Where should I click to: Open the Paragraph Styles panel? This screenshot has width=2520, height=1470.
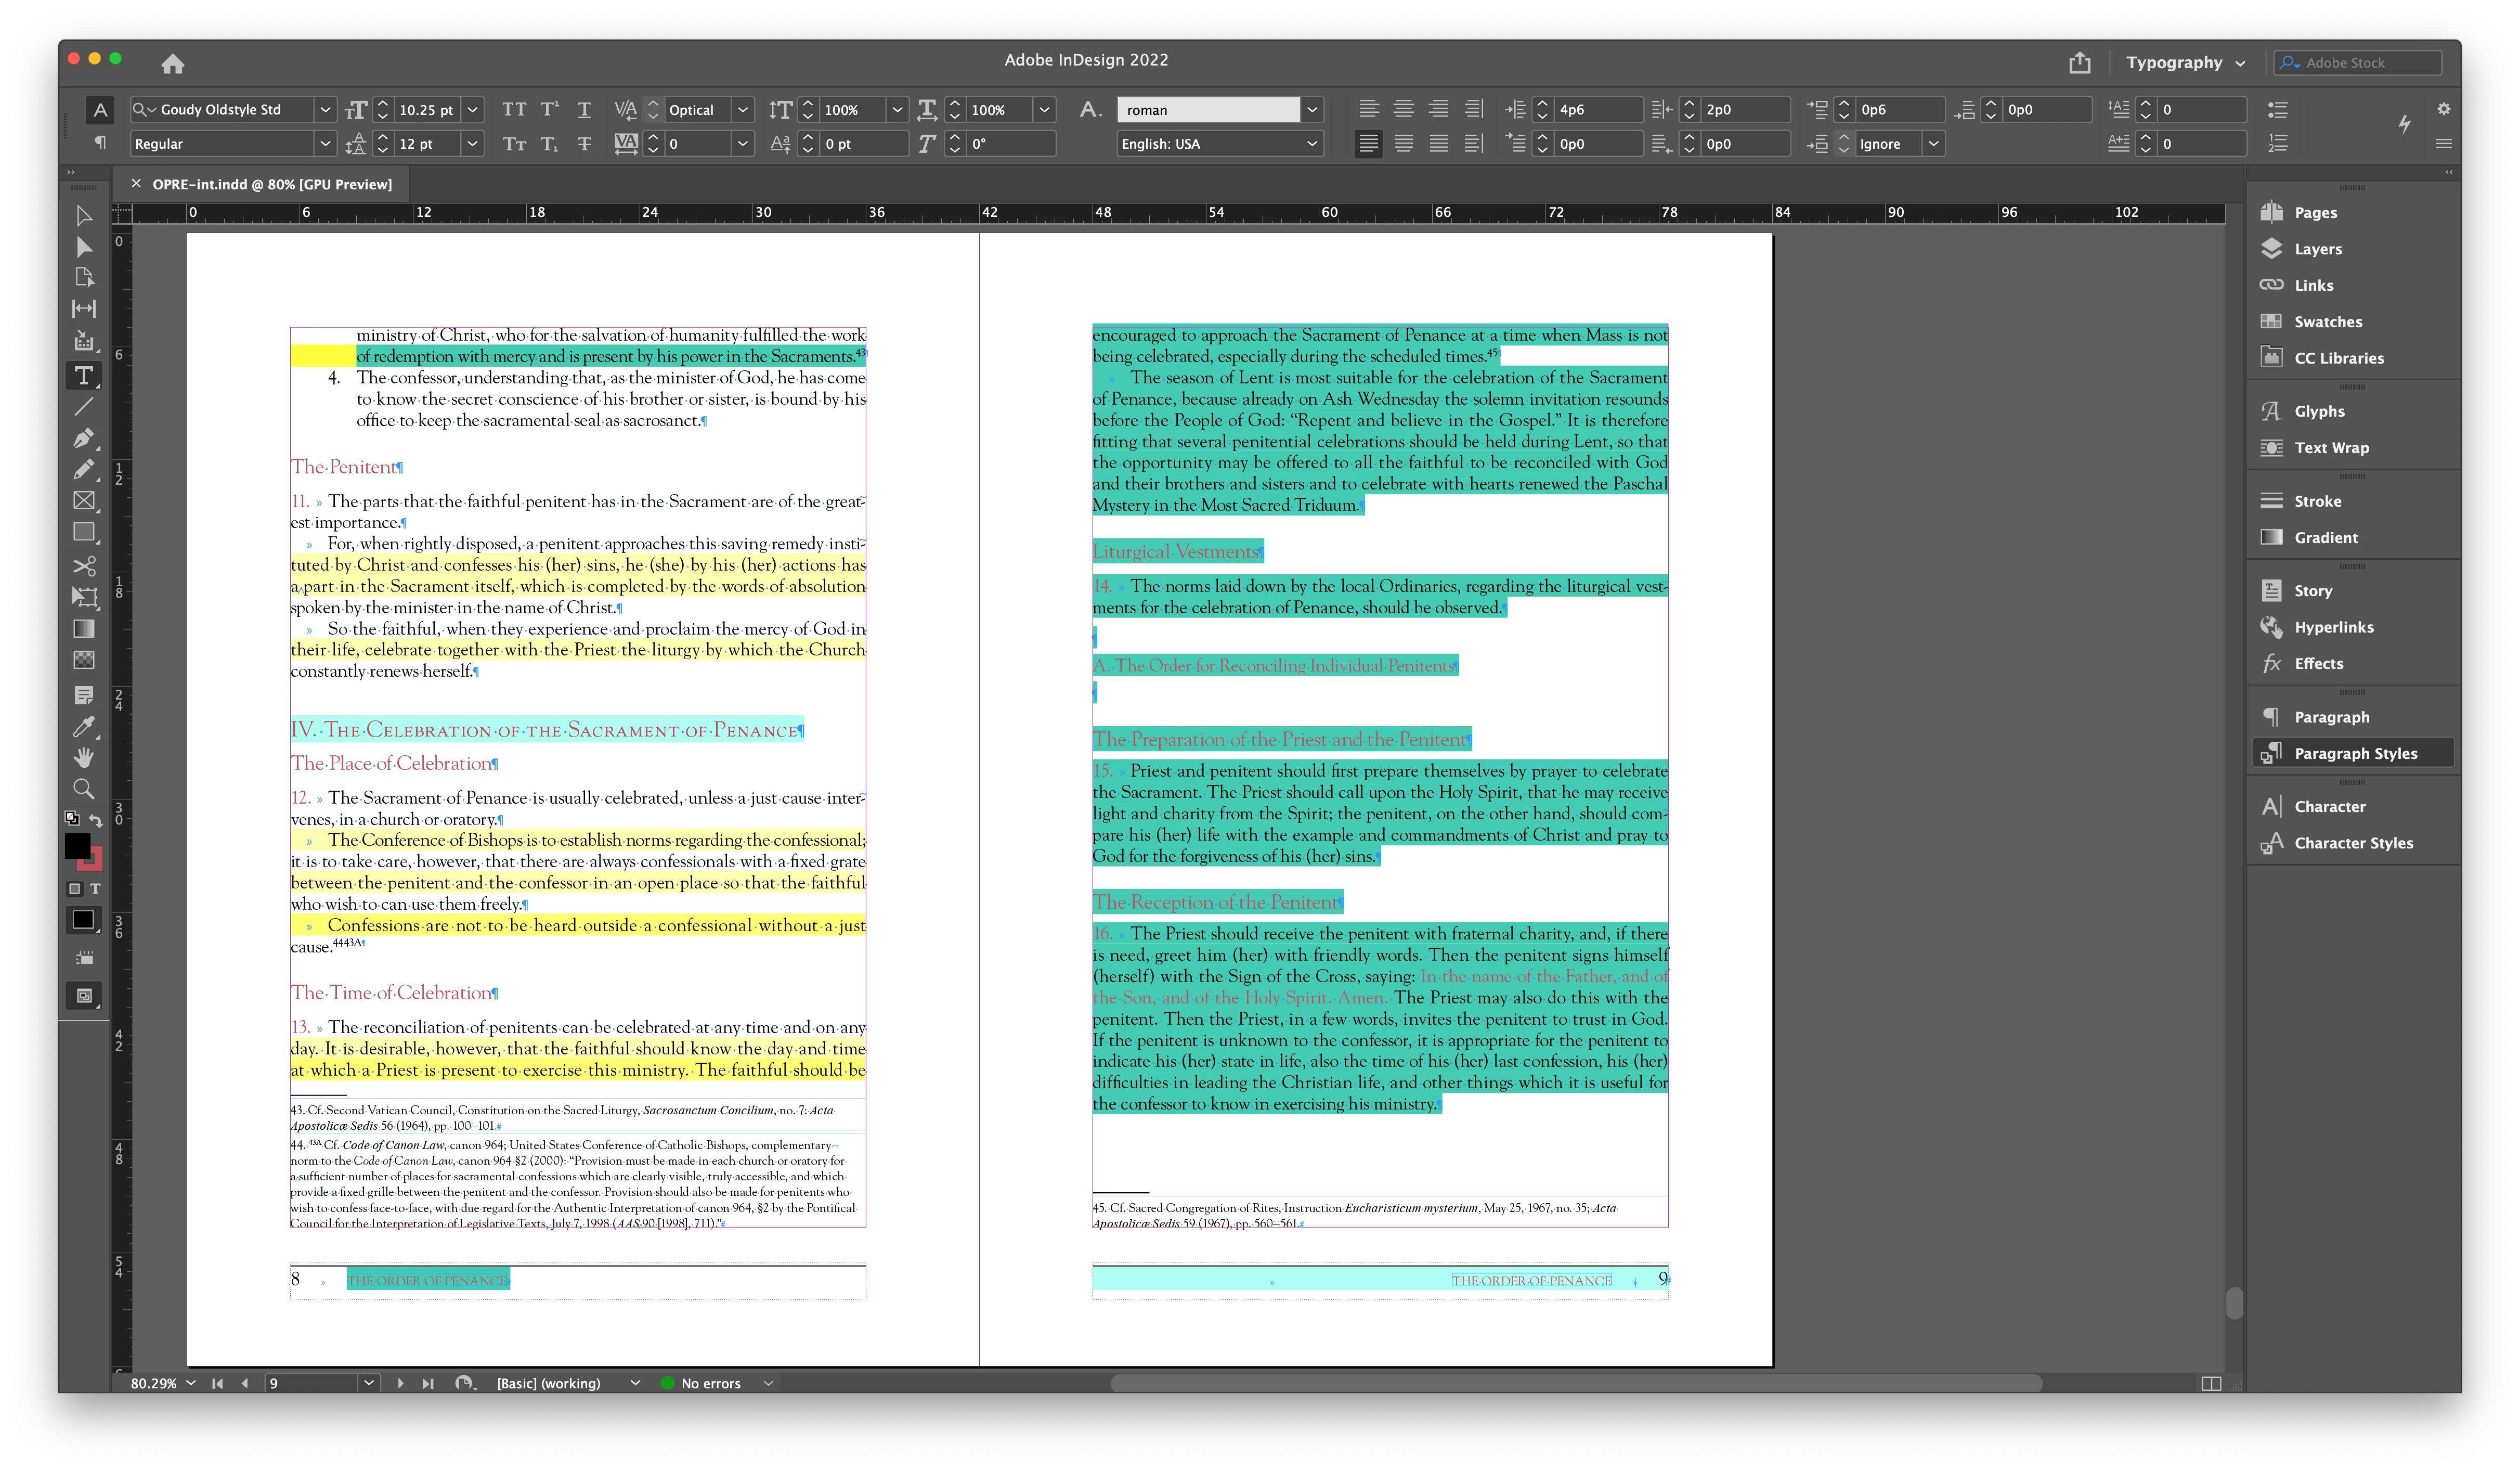[2355, 753]
